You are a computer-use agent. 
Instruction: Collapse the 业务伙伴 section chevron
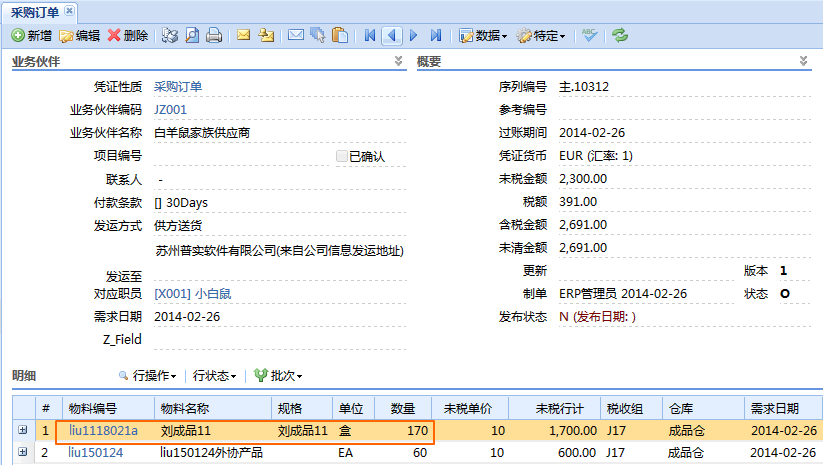coord(399,62)
